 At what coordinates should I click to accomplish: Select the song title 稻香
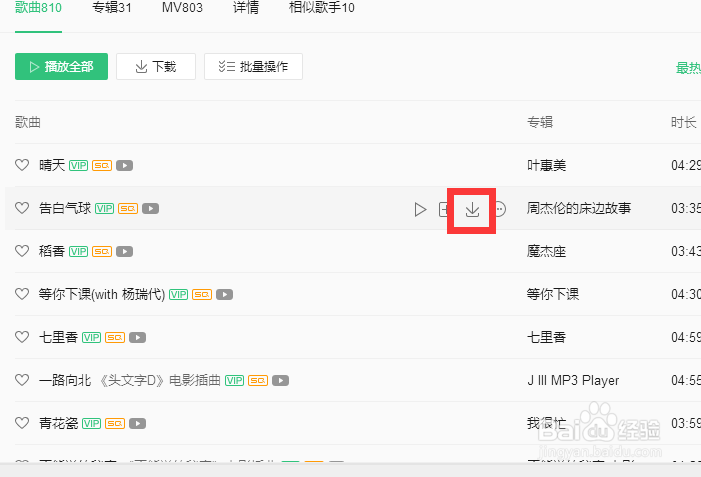pyautogui.click(x=52, y=251)
